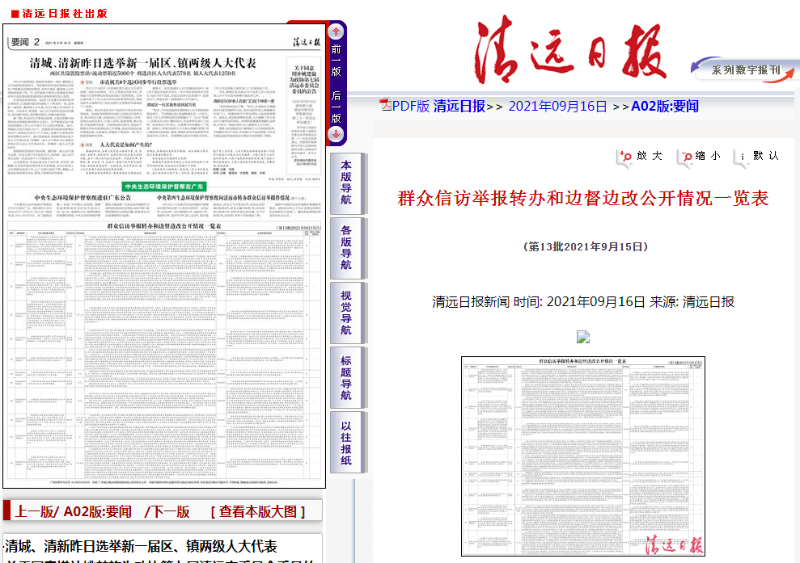Click the down arrow icon below 后一版
This screenshot has height=563, width=800.
[x=336, y=135]
